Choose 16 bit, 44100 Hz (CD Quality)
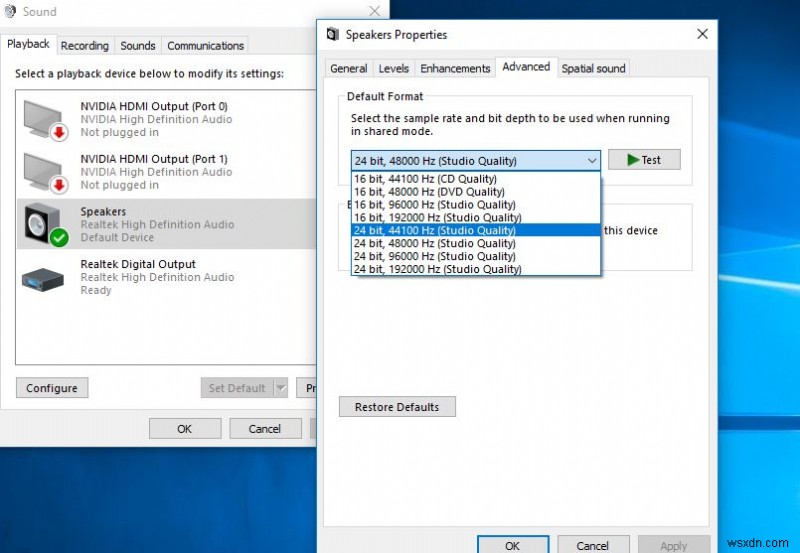The image size is (800, 553). [476, 179]
